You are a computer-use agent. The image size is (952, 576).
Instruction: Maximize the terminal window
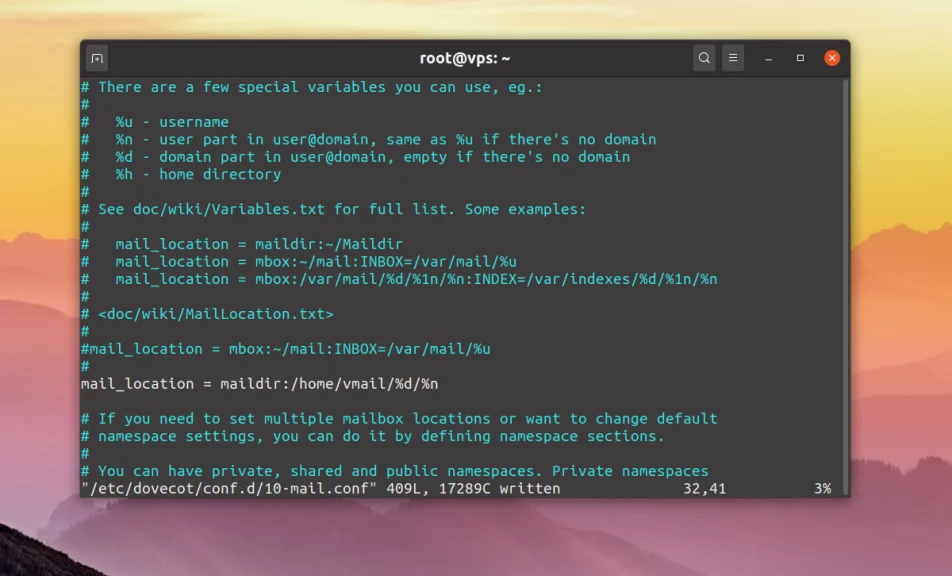(x=800, y=58)
